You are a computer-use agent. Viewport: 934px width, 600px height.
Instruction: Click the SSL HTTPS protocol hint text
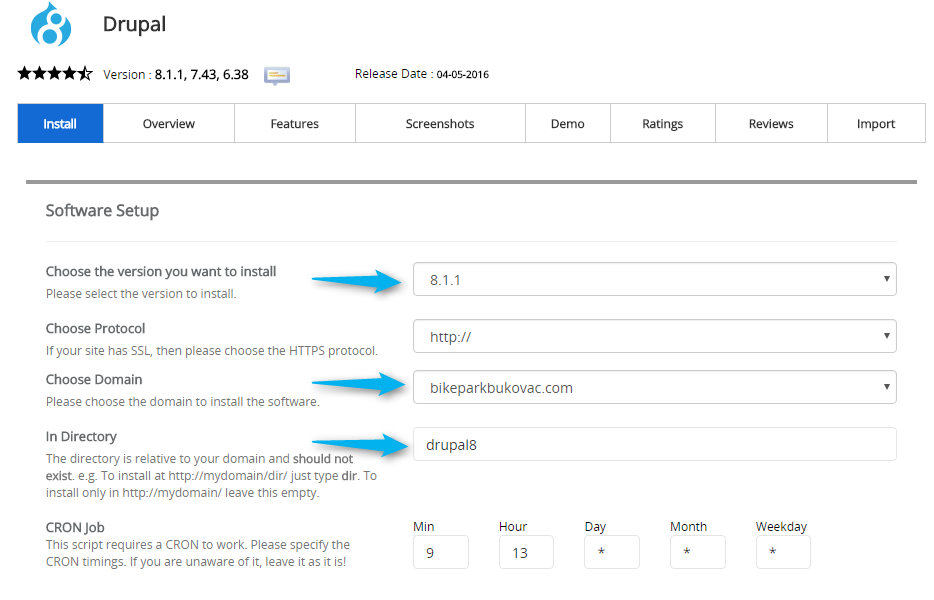click(211, 351)
